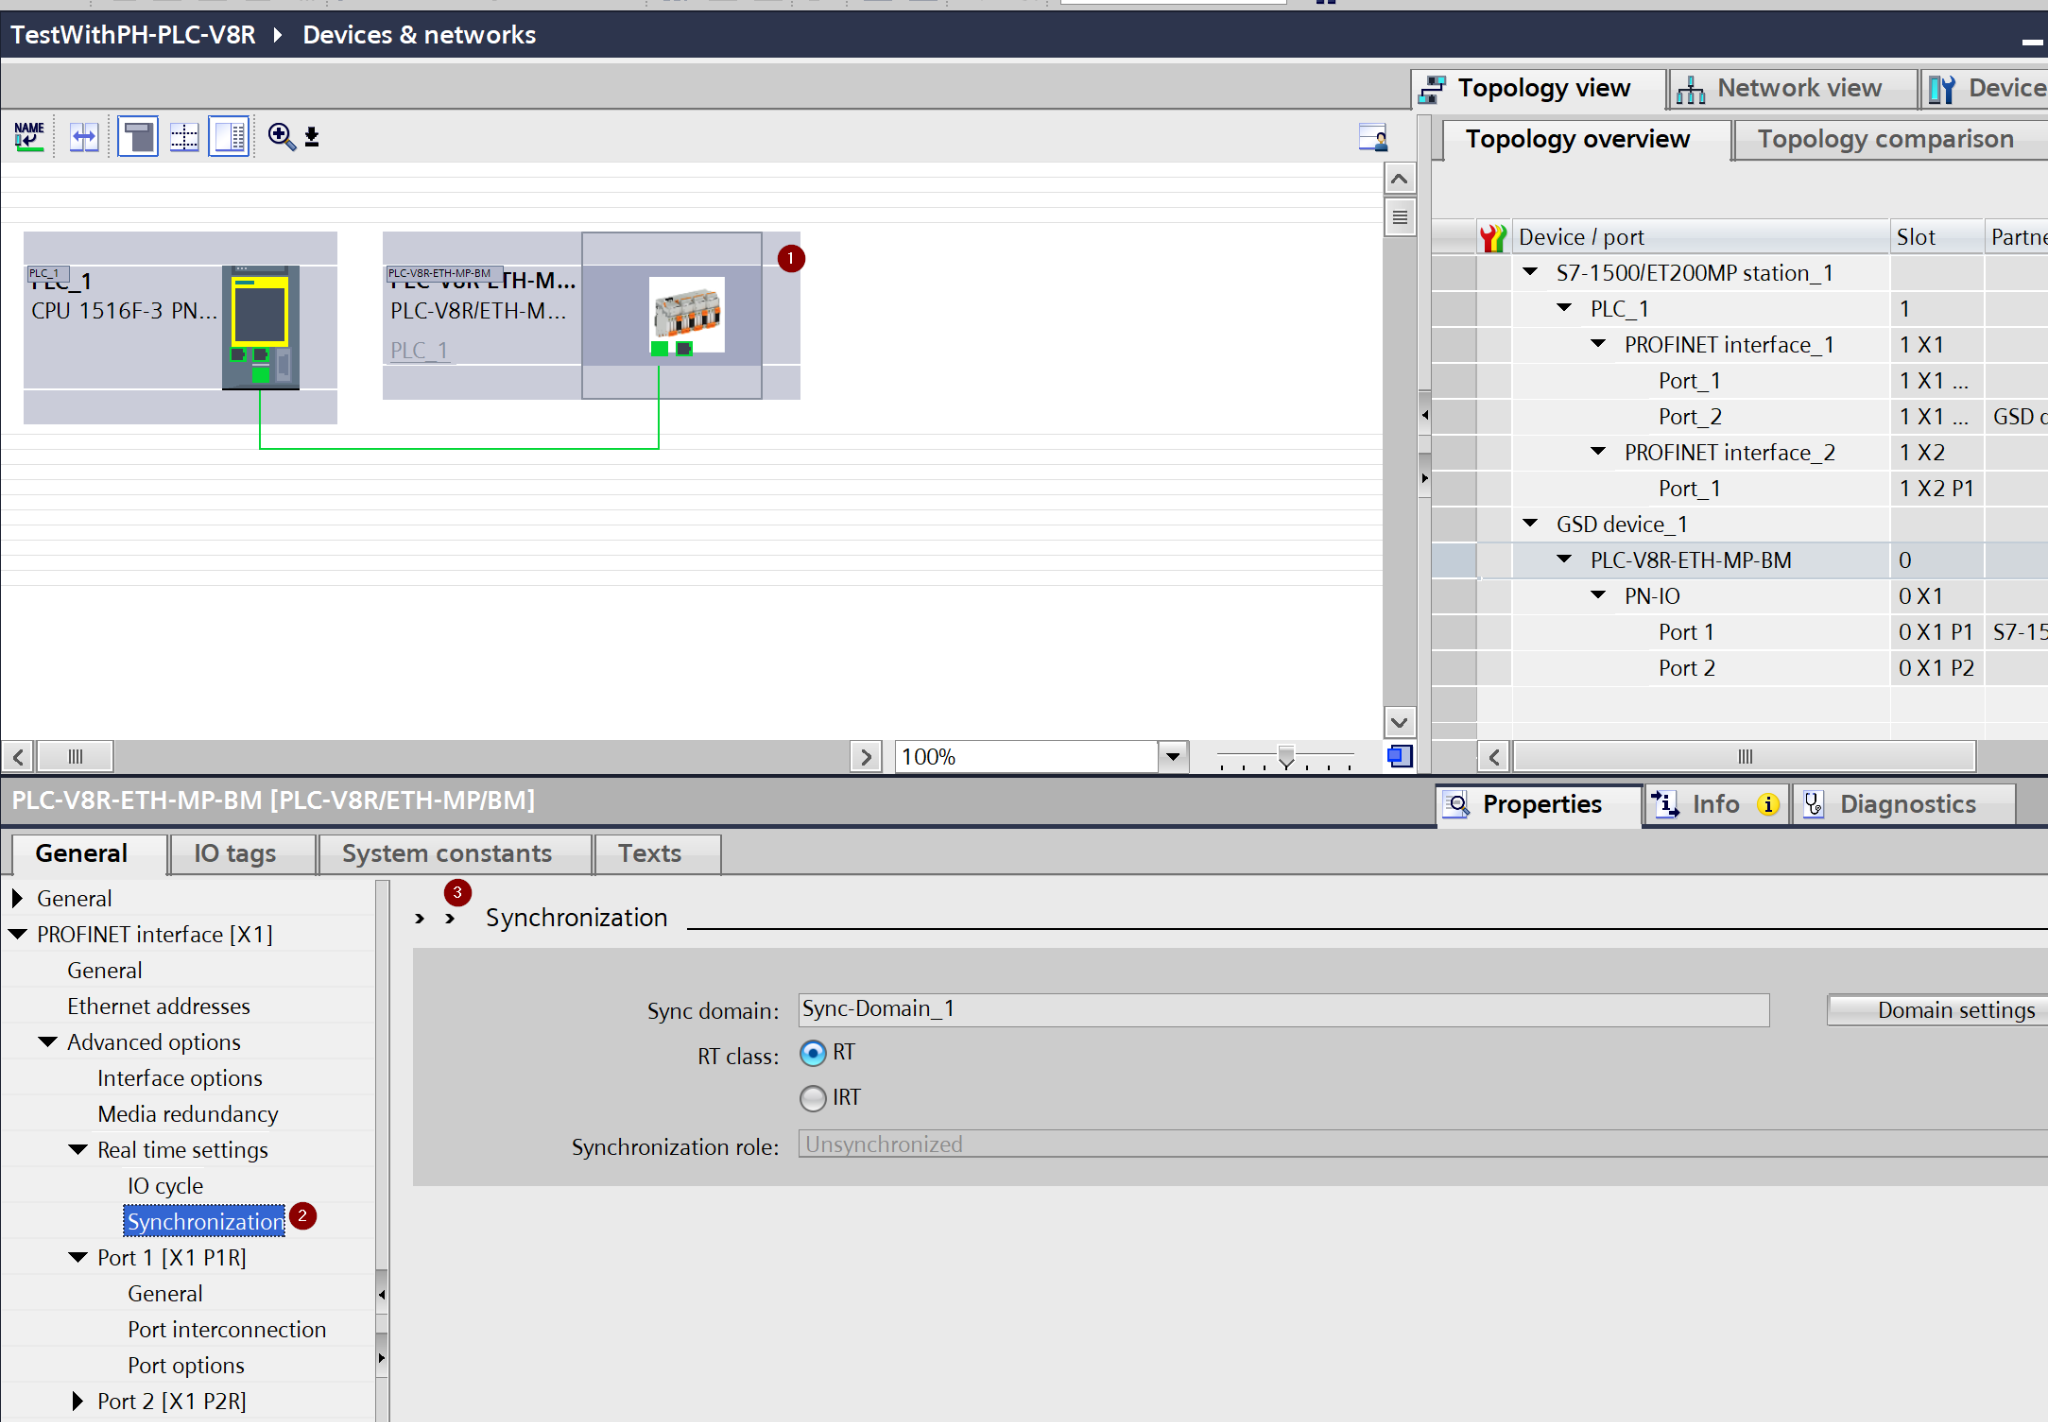Select the RT radio button
The width and height of the screenshot is (2048, 1422).
coord(813,1053)
